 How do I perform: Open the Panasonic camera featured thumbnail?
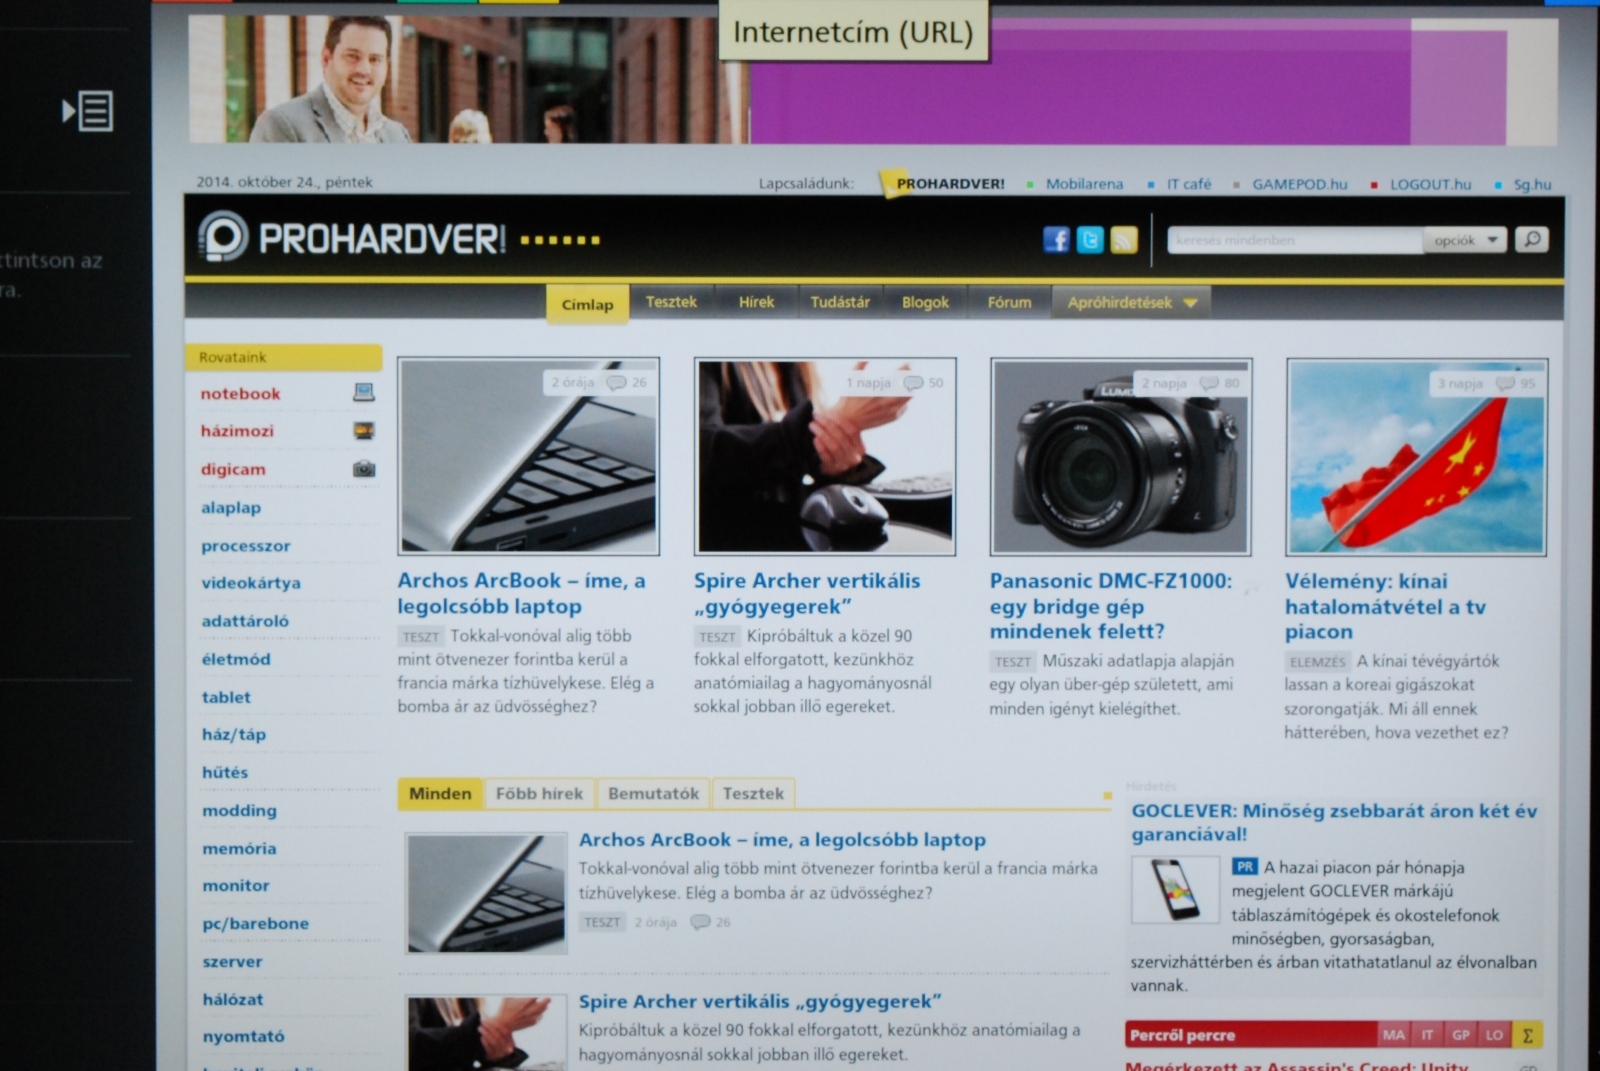[1121, 456]
